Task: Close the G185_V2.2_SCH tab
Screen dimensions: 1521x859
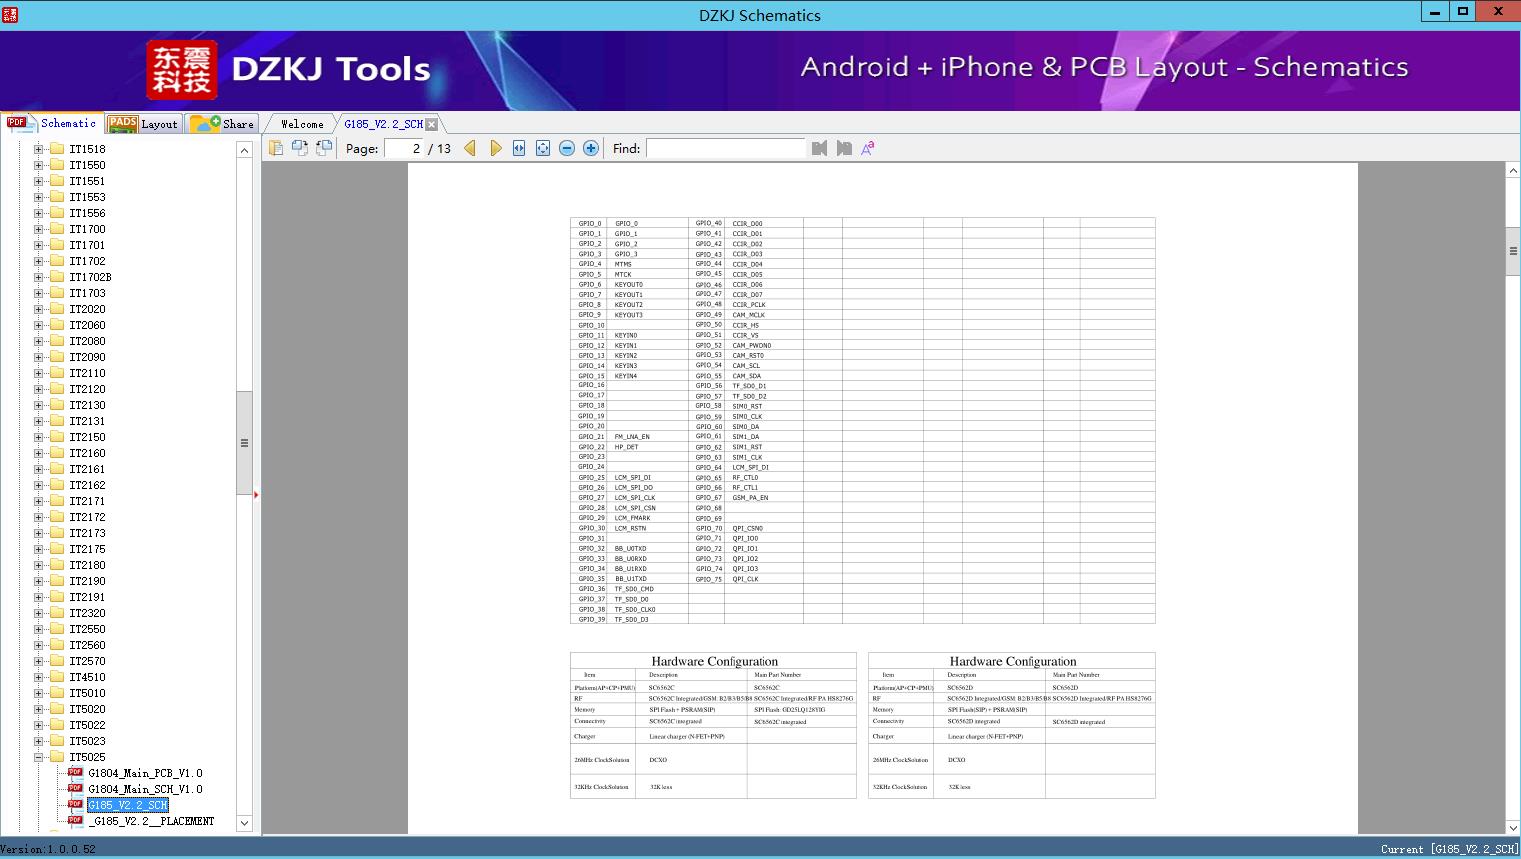Action: 431,124
